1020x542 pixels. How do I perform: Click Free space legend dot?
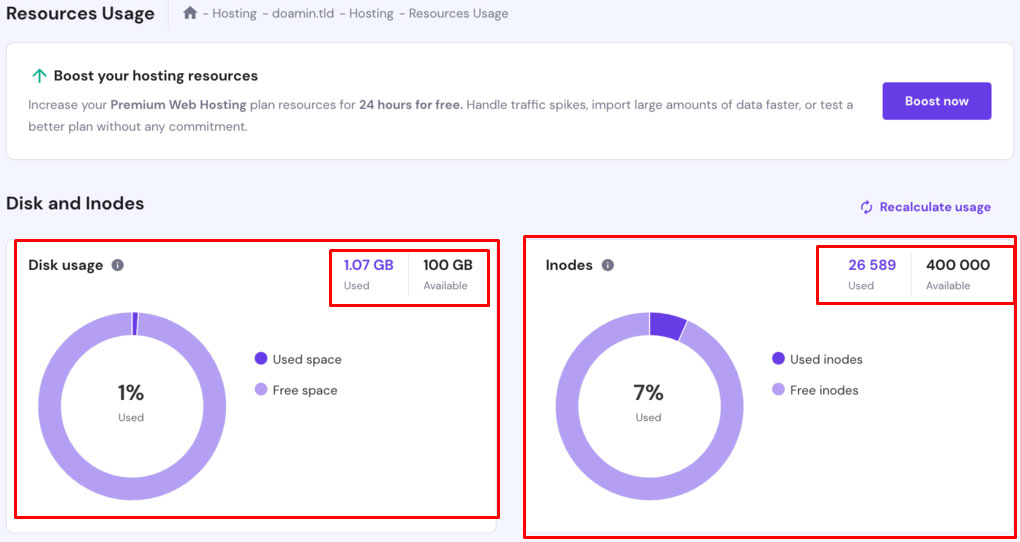261,390
